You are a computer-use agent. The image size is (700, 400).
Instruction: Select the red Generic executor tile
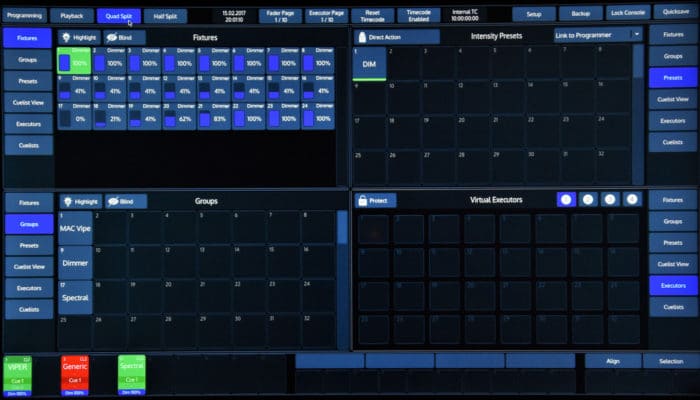75,375
